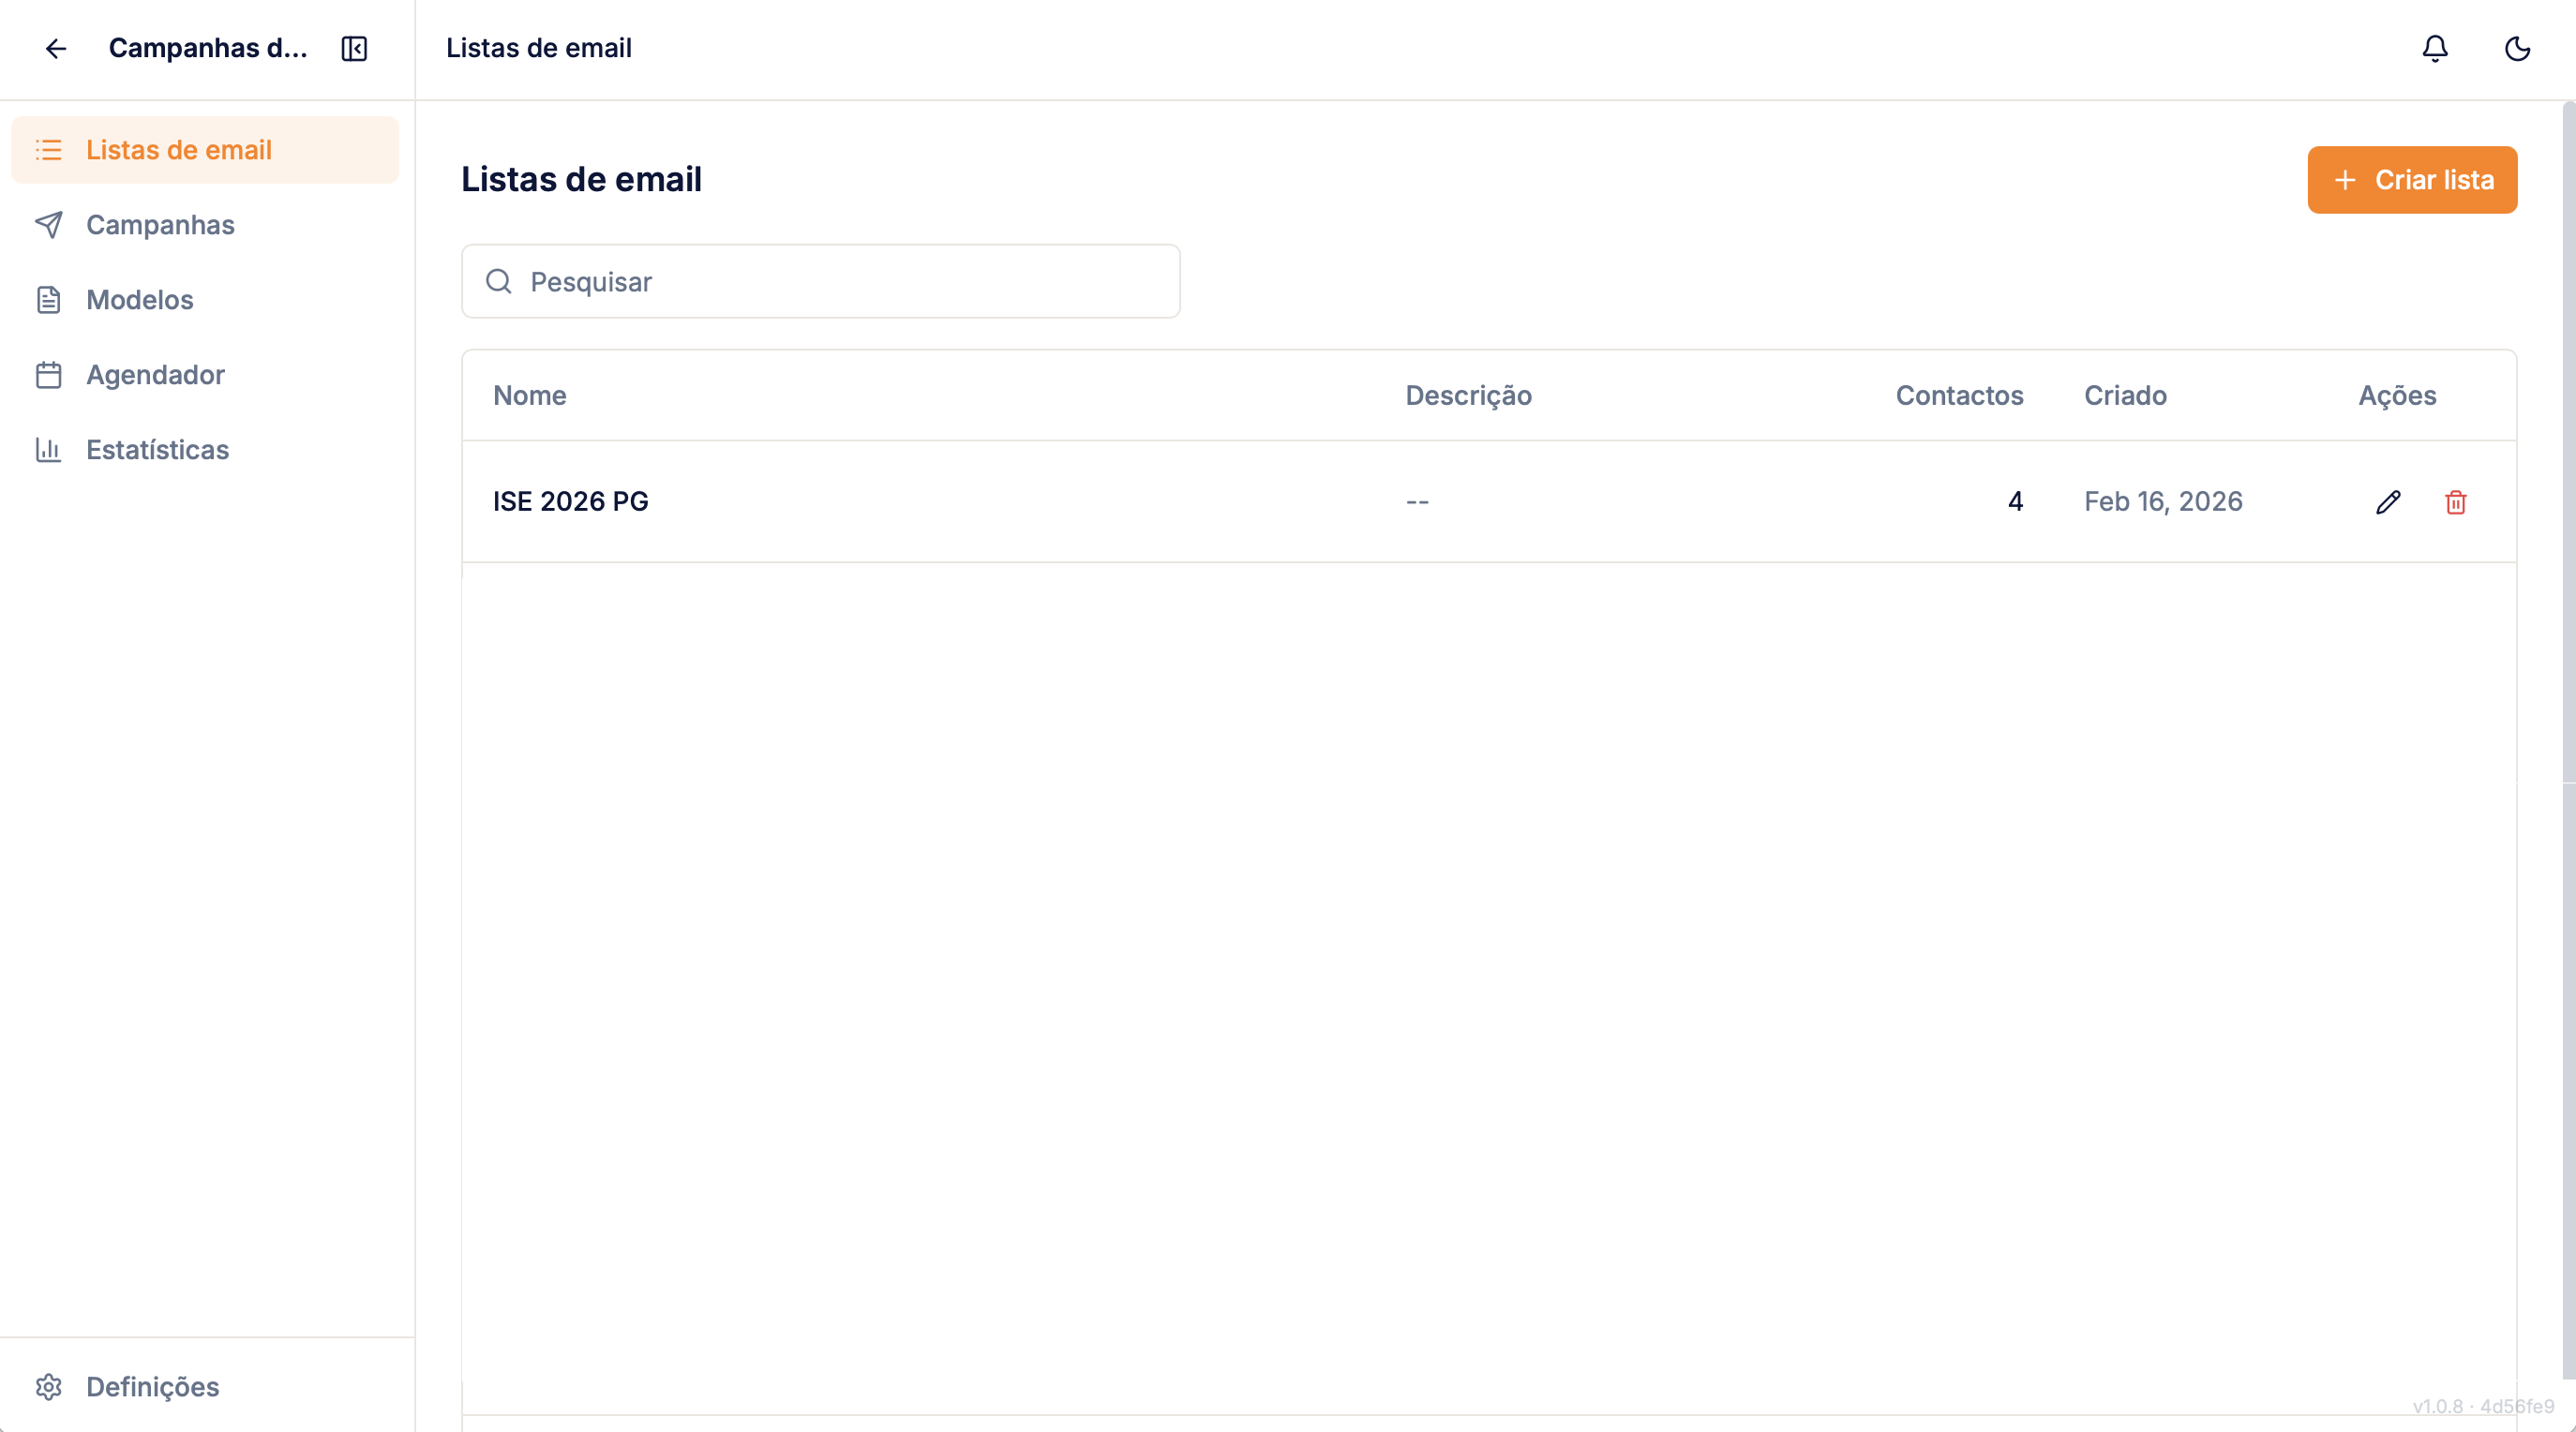Image resolution: width=2576 pixels, height=1432 pixels.
Task: Click the Nome column header
Action: pyautogui.click(x=529, y=396)
